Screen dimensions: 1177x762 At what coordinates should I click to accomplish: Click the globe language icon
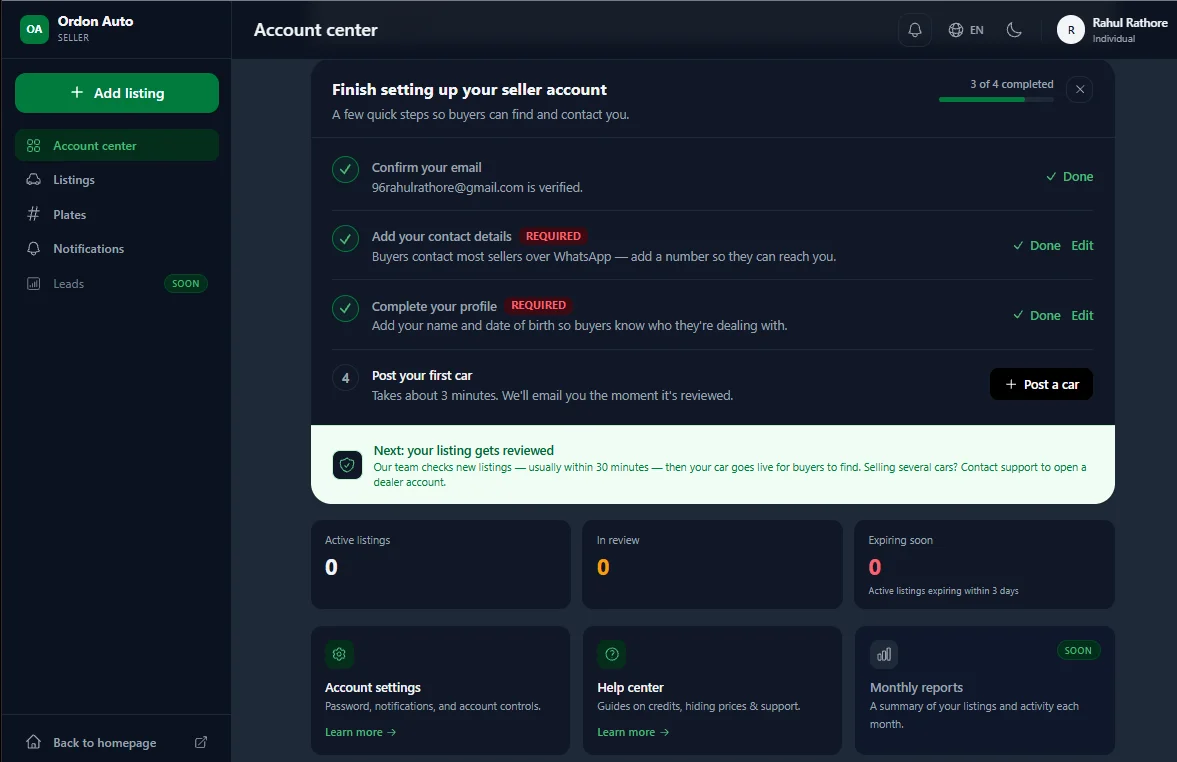(x=956, y=30)
